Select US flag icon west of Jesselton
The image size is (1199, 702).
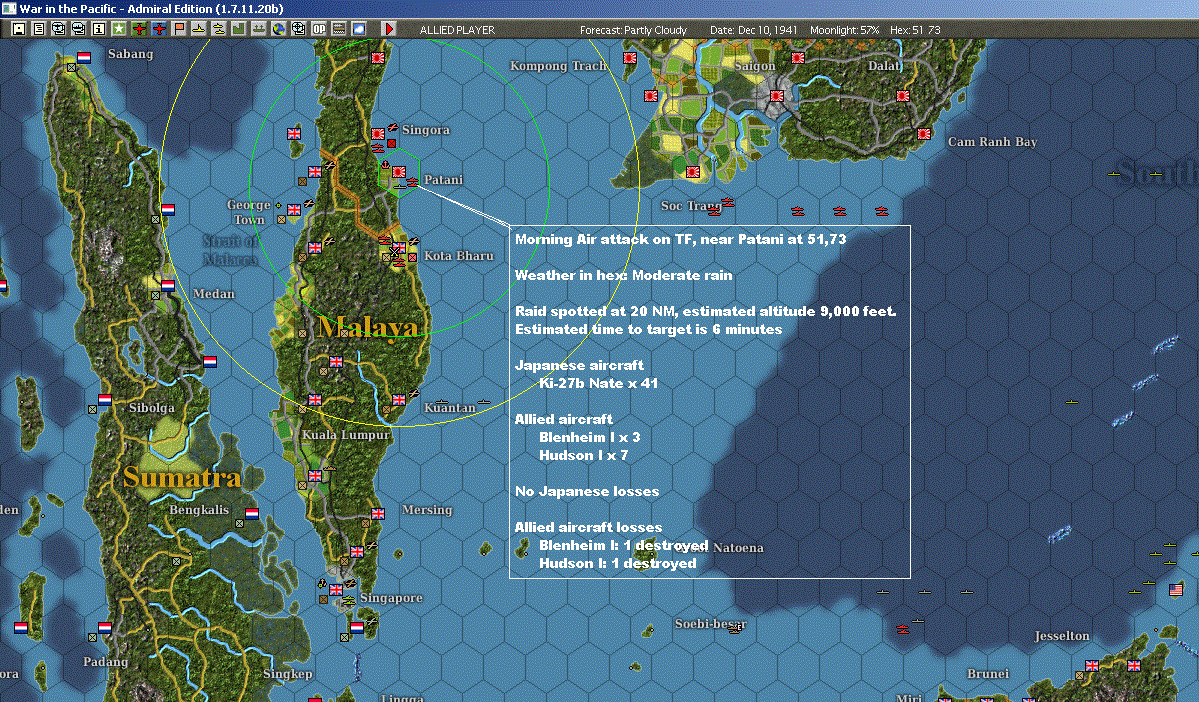[1176, 590]
